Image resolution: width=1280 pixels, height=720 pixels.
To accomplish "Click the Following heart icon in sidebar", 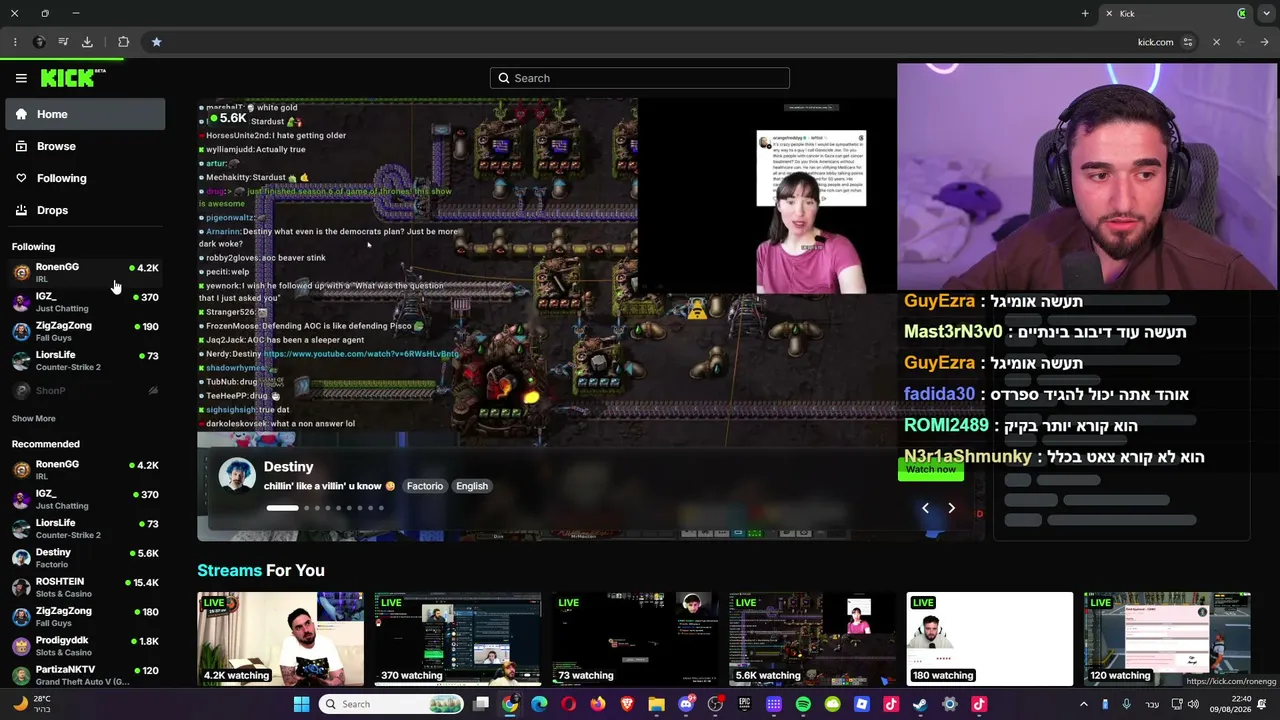I will (x=21, y=178).
